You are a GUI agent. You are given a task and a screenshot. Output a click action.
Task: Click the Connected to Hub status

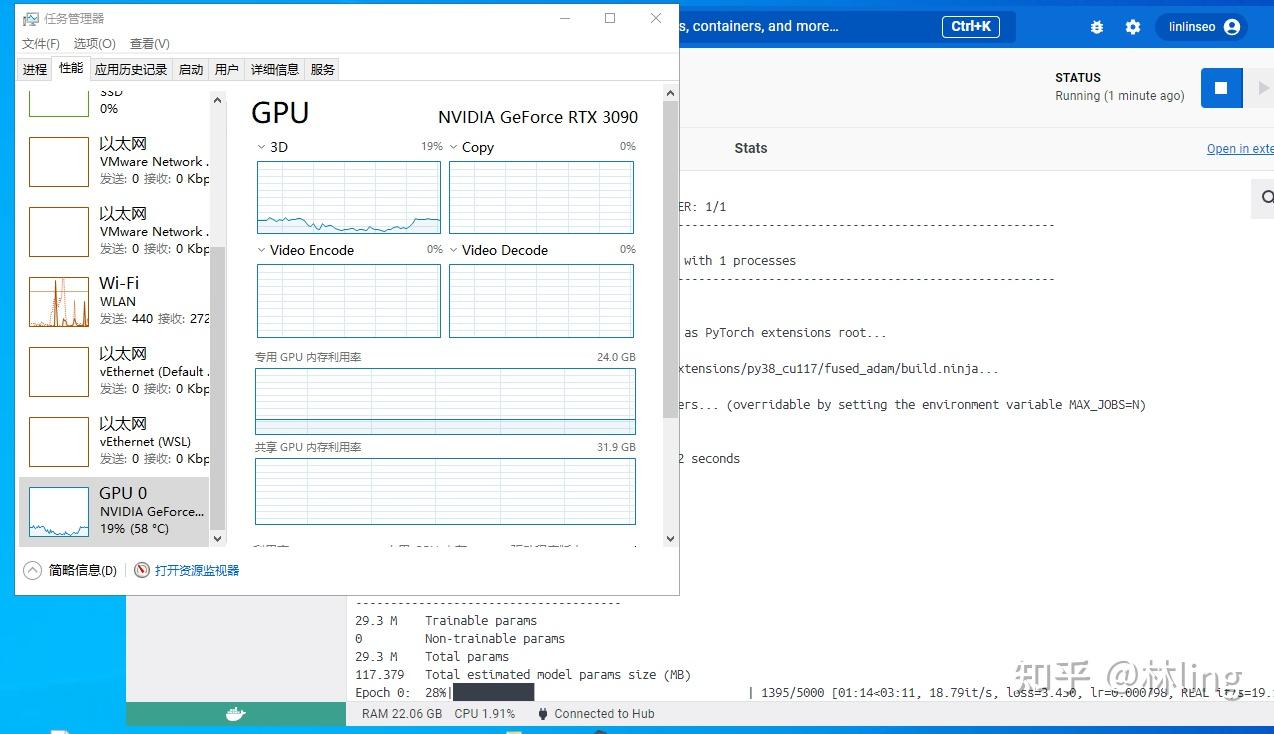(595, 714)
